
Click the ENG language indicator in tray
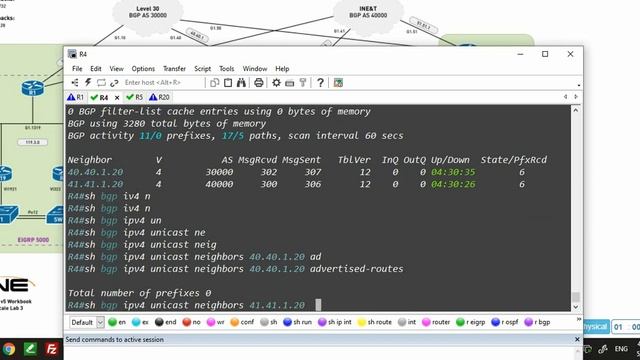621,349
